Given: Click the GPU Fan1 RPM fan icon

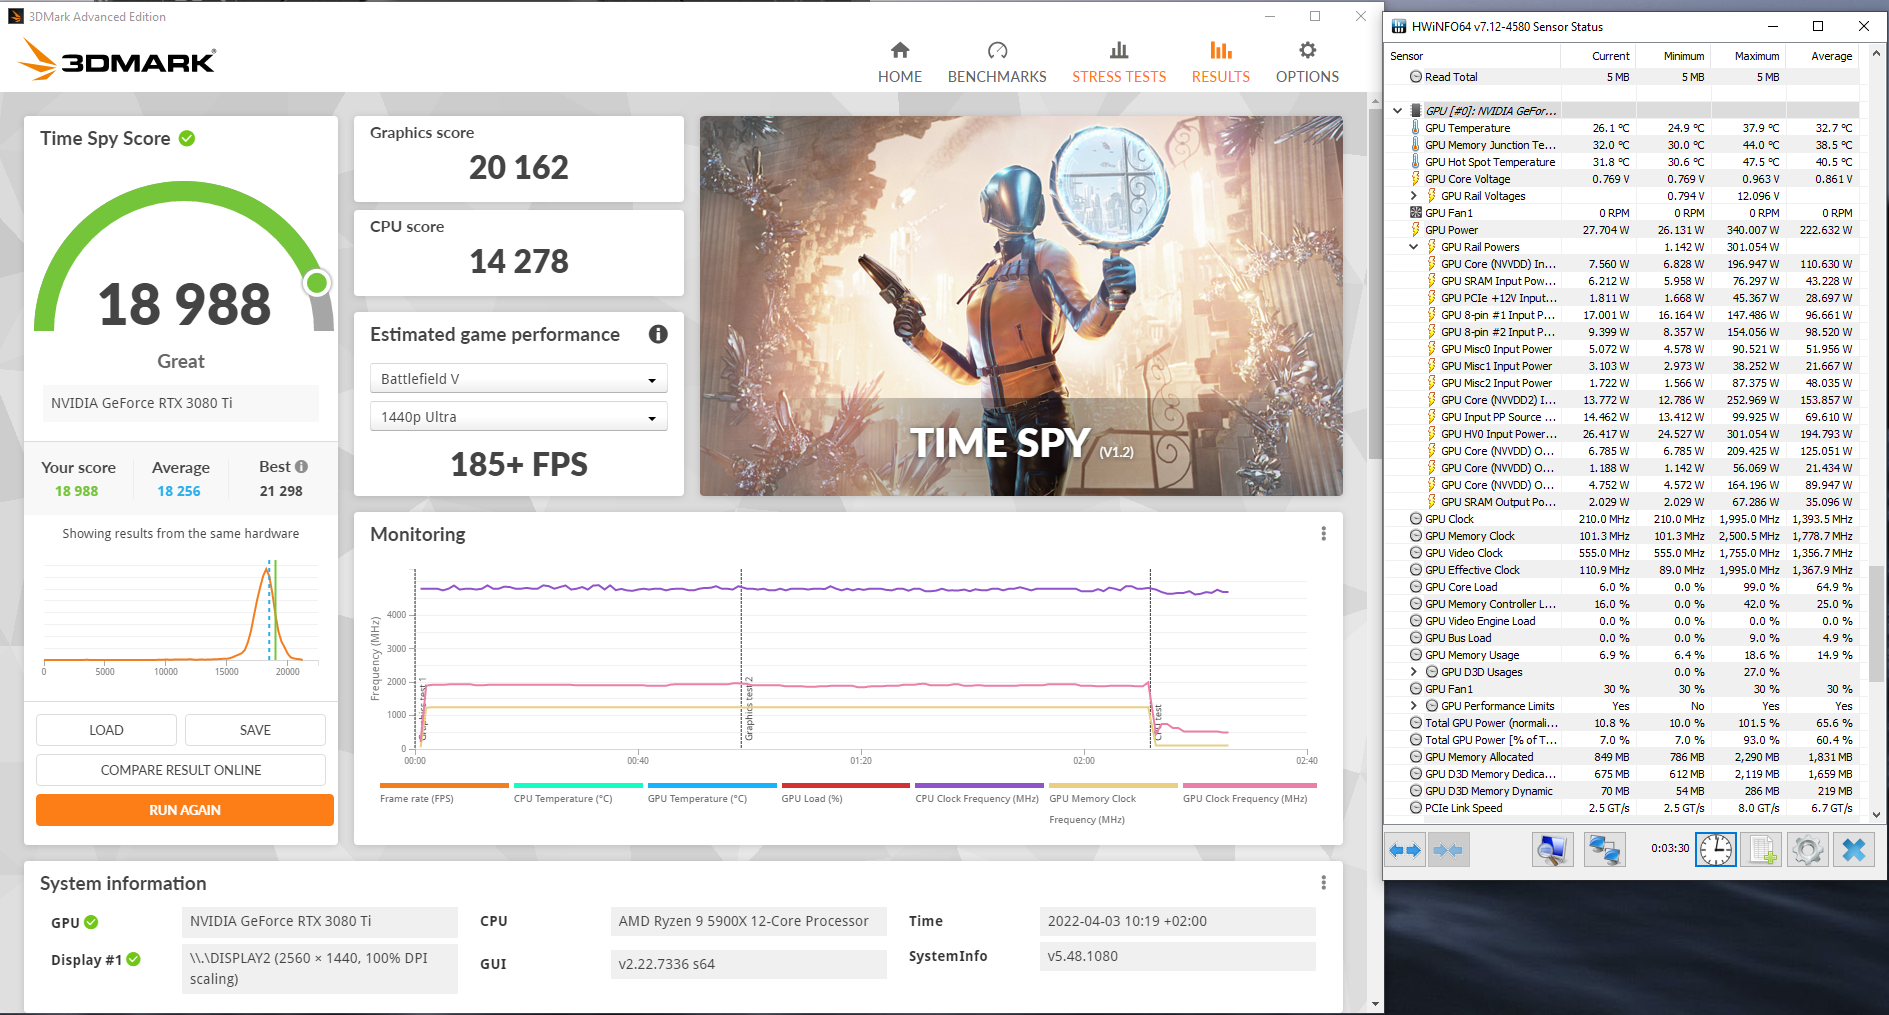Looking at the screenshot, I should 1415,213.
